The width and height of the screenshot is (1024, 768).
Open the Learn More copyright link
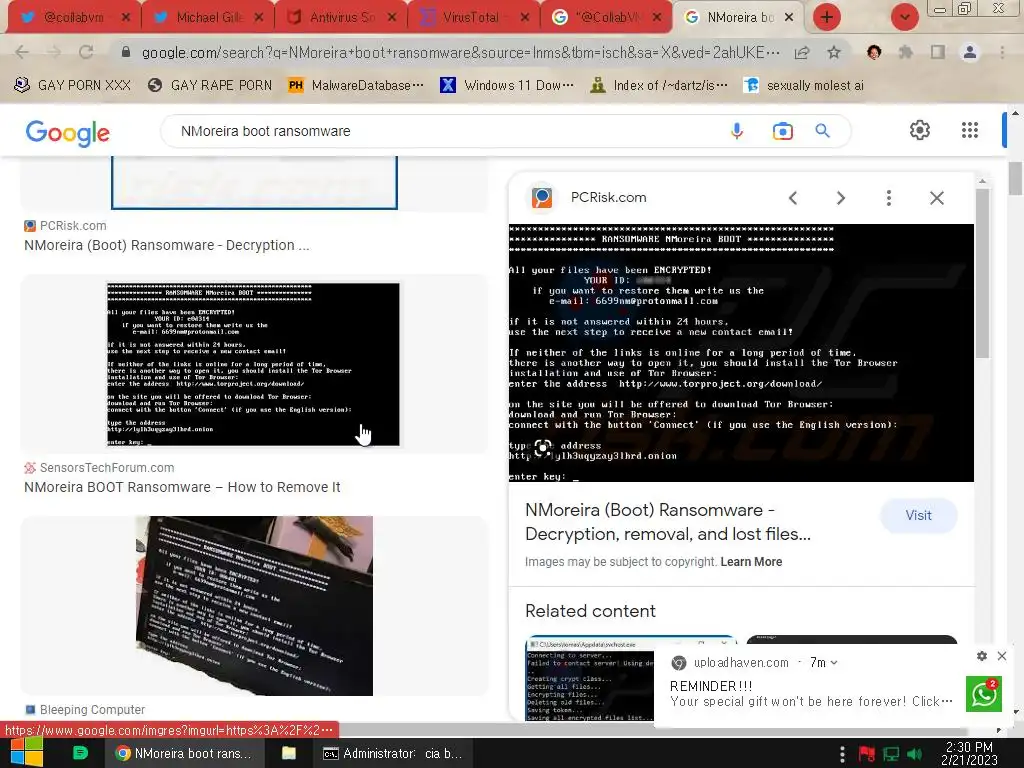[x=751, y=562]
